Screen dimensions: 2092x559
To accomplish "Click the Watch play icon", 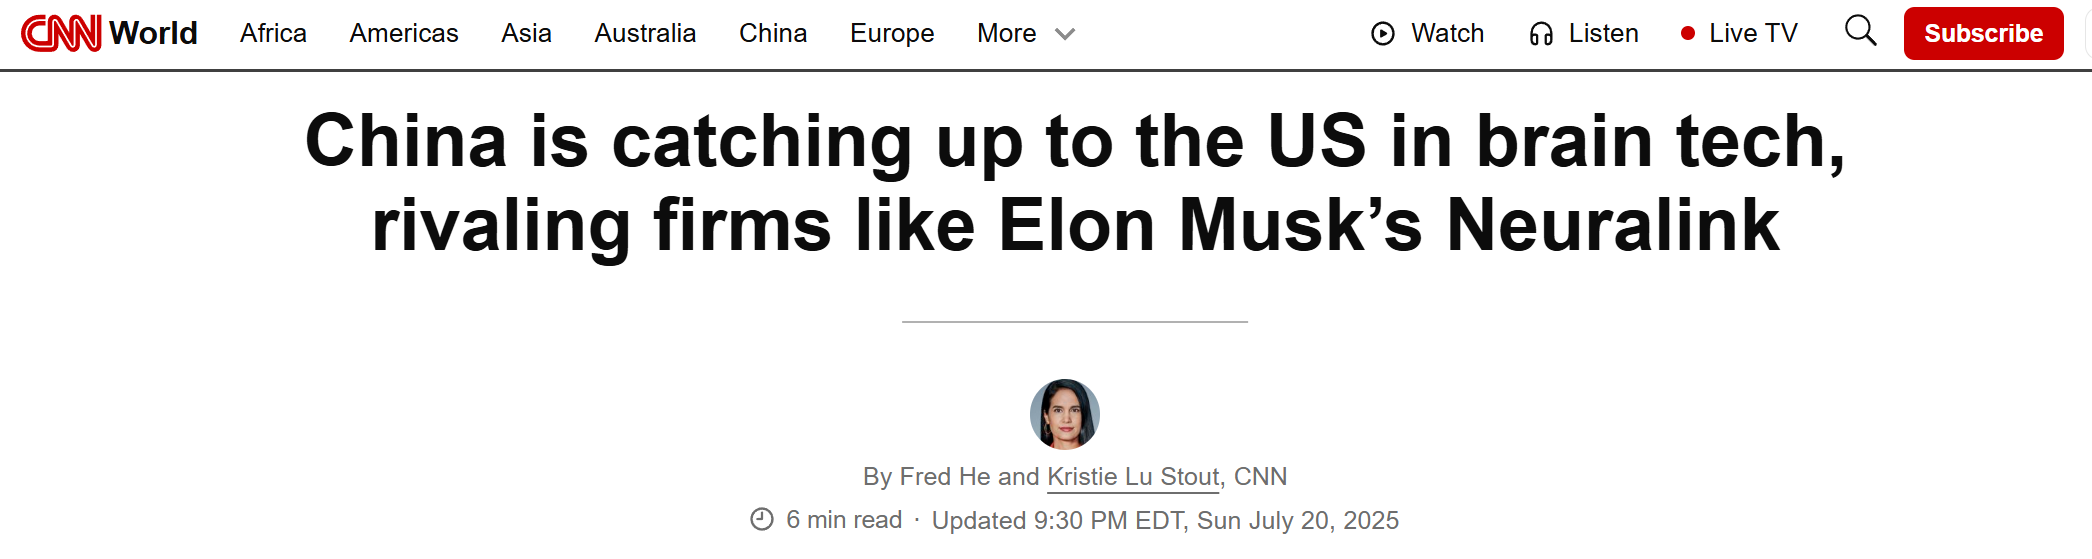I will pos(1383,34).
